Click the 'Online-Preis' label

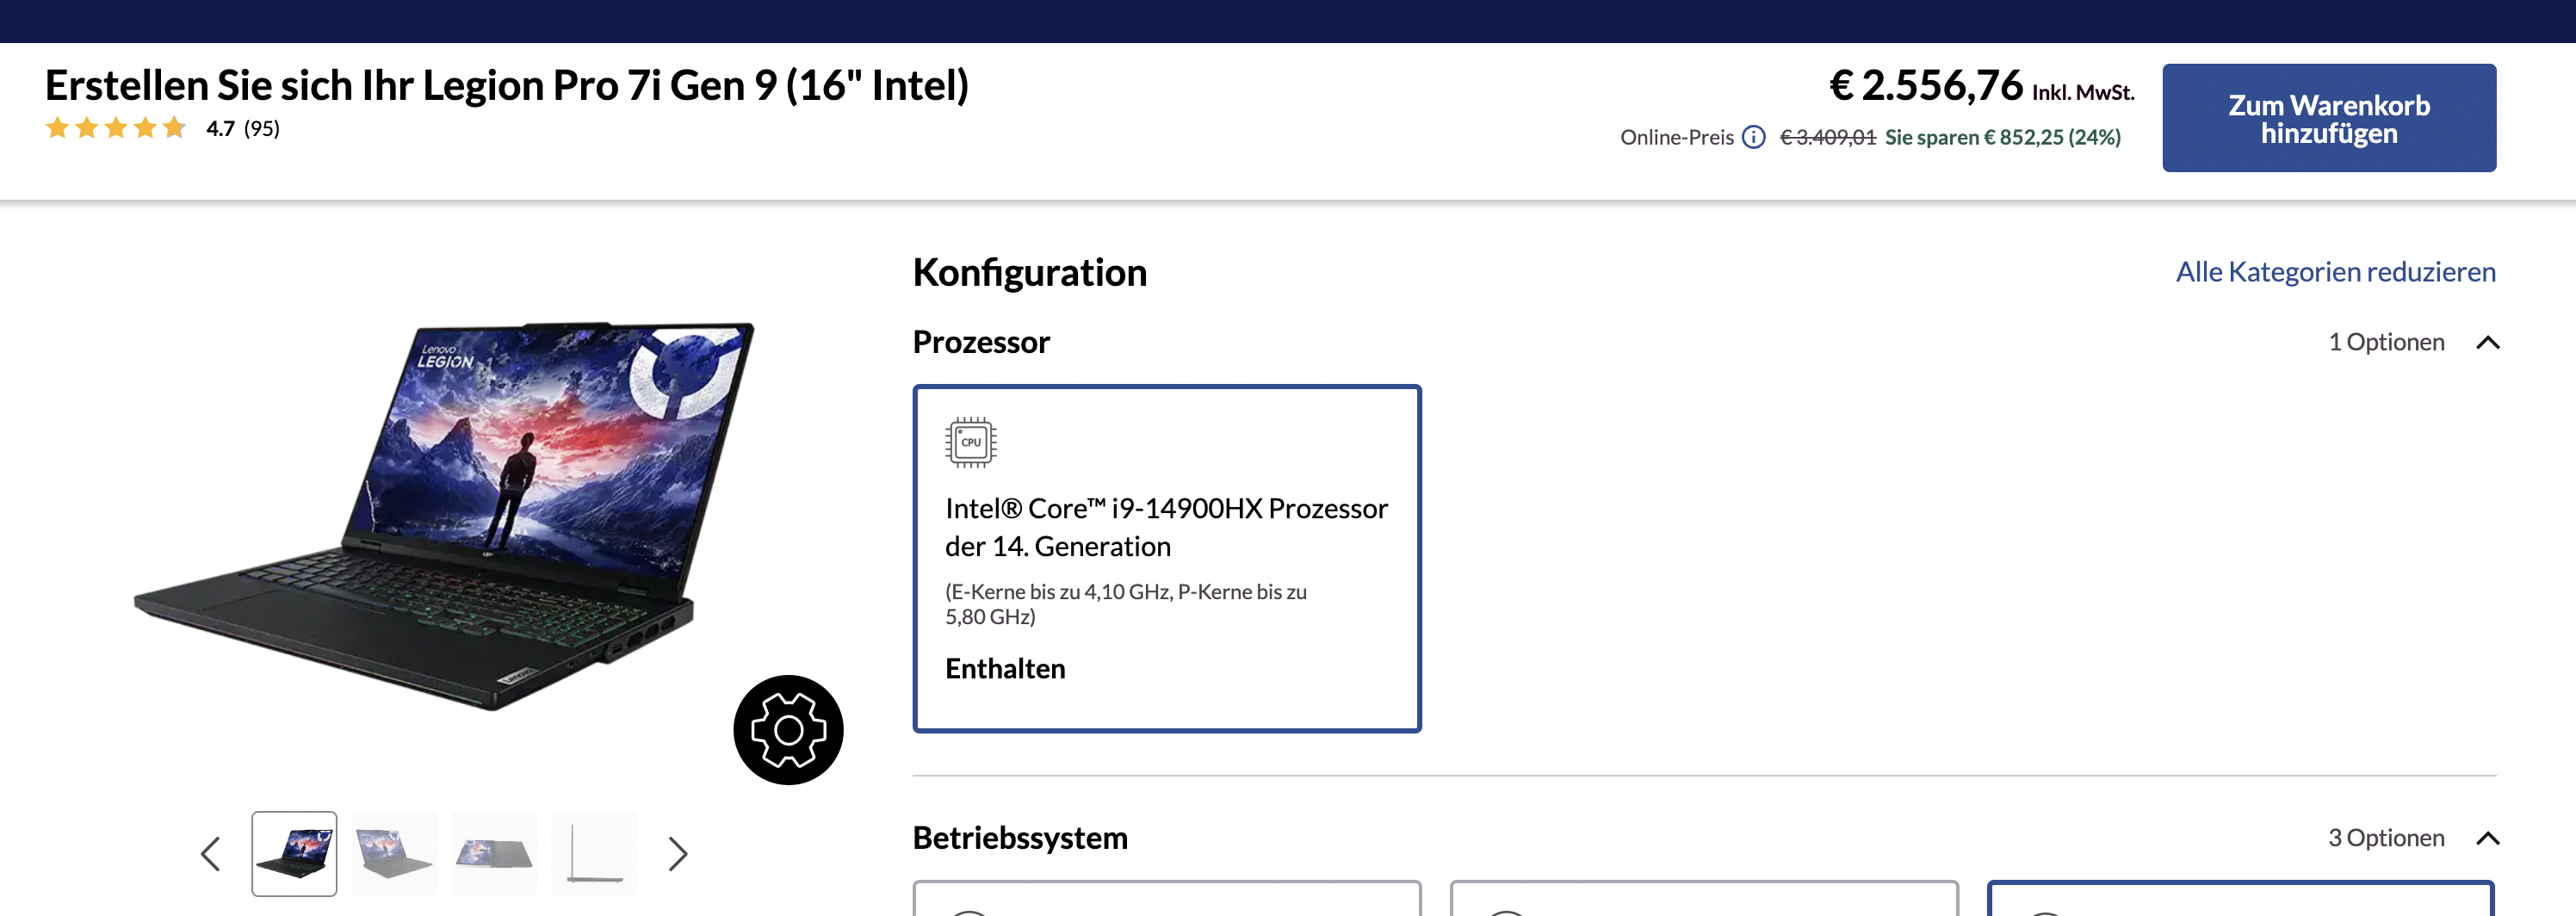click(x=1677, y=137)
